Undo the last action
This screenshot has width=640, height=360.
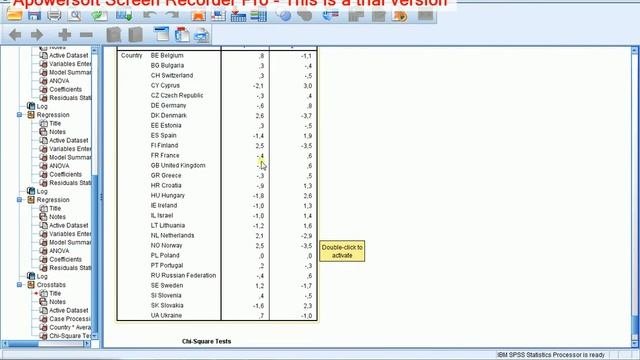click(x=149, y=16)
